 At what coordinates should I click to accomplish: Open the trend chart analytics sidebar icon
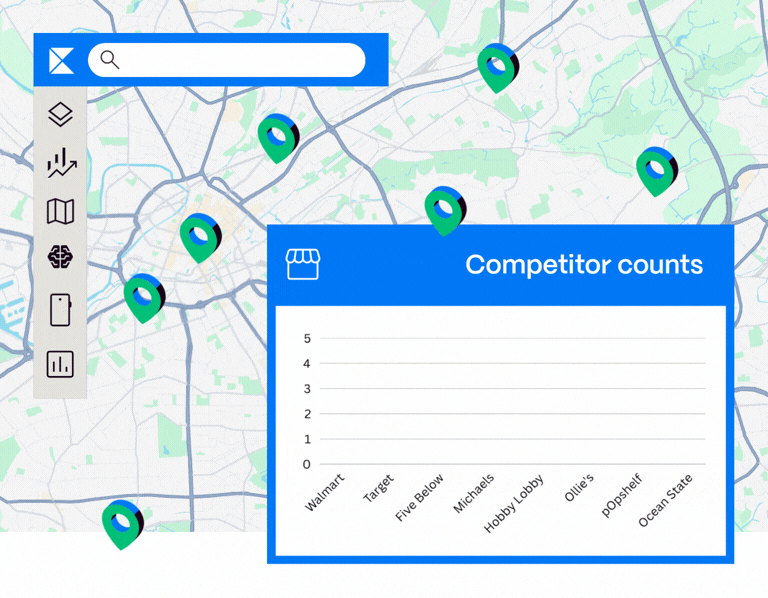click(x=62, y=163)
